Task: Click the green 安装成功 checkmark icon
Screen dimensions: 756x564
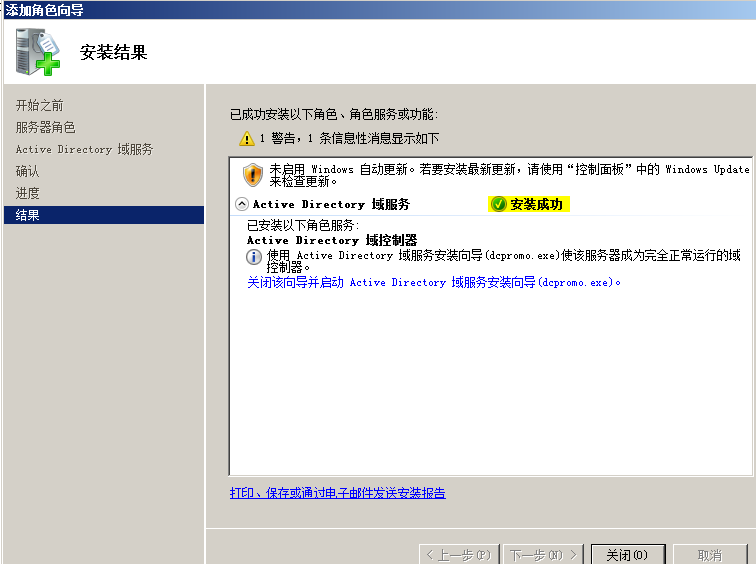Action: 498,204
